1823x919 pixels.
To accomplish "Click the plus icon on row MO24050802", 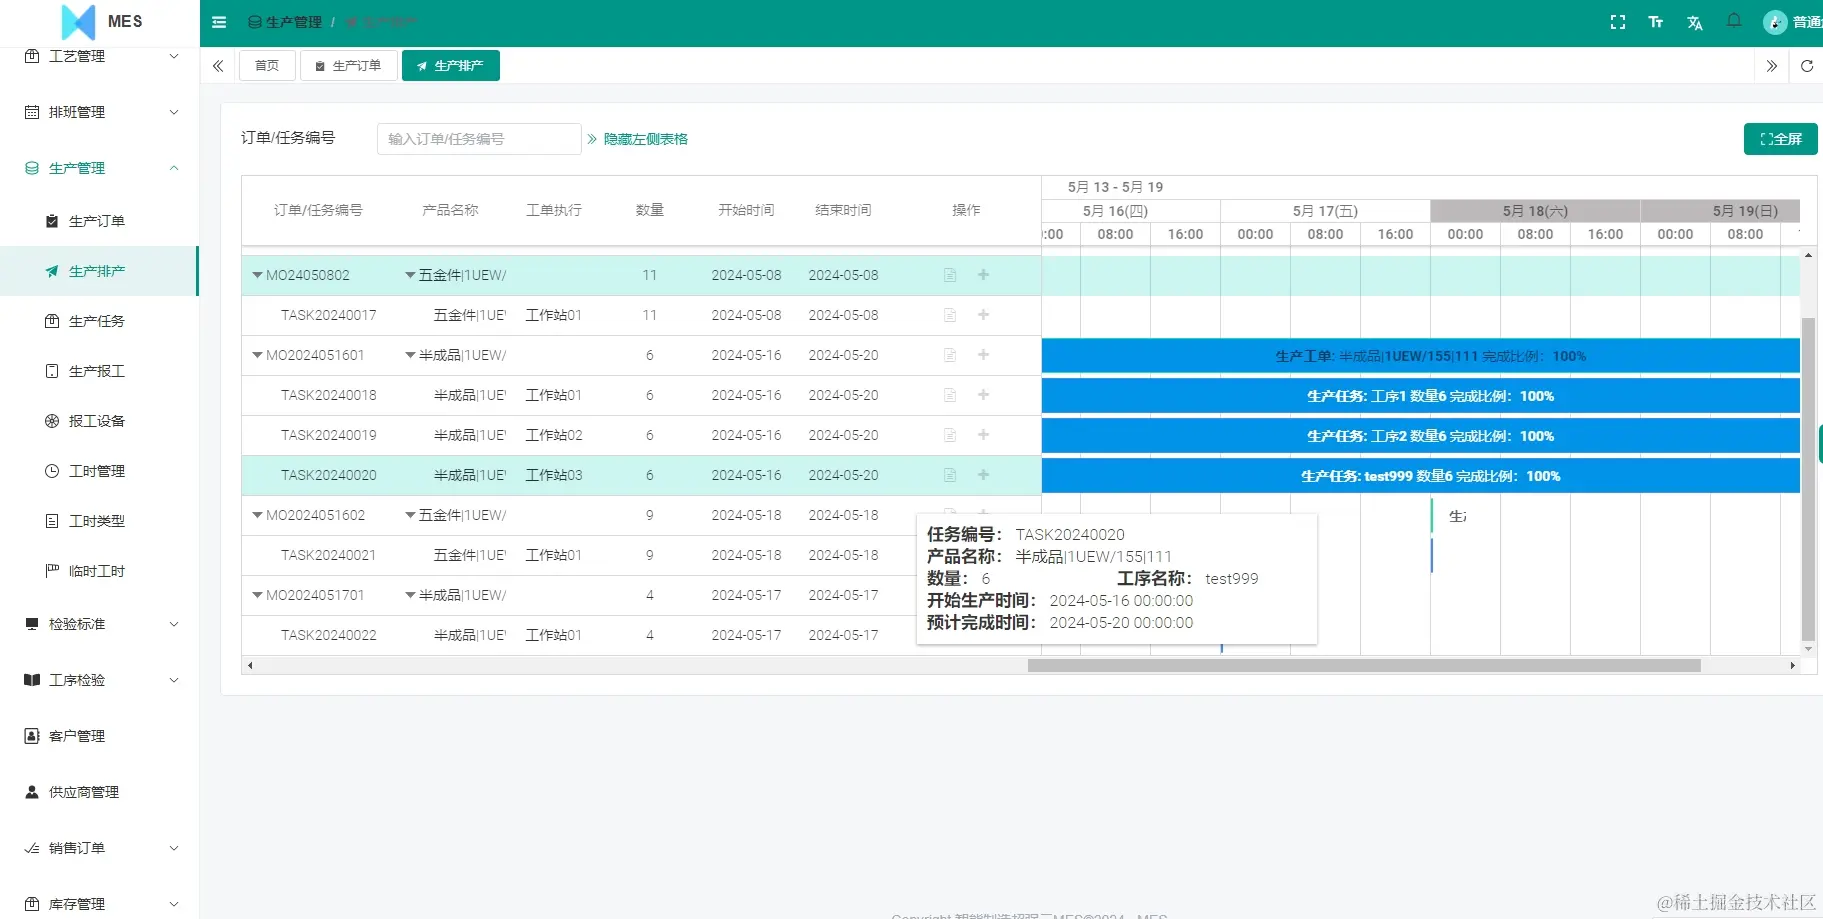I will tap(983, 274).
